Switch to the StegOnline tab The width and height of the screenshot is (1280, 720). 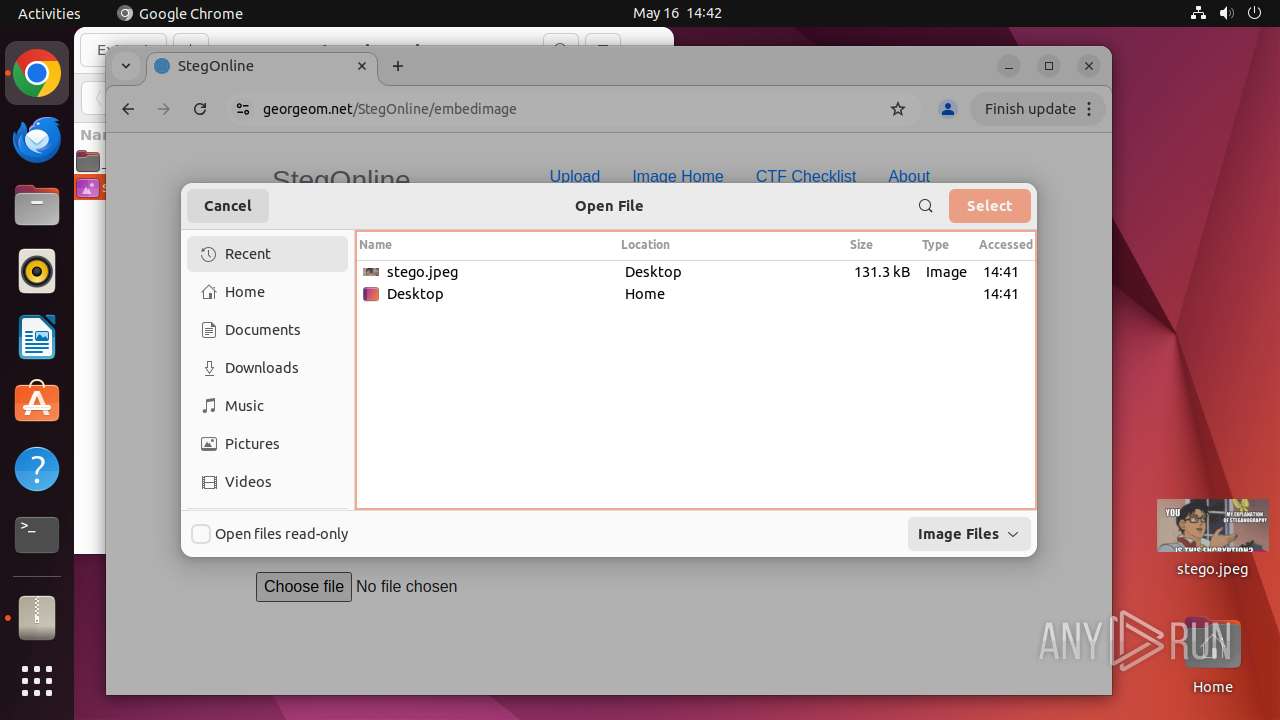262,66
